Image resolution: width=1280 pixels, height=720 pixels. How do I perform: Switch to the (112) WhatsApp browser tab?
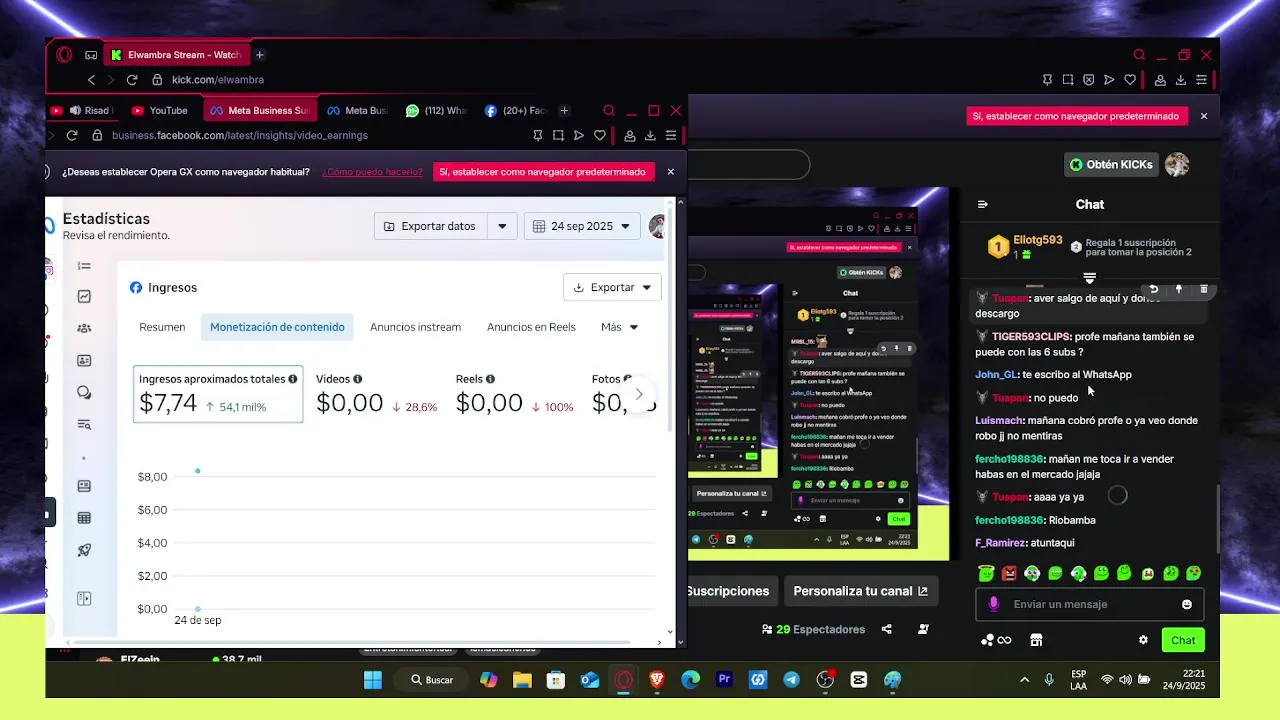[436, 110]
